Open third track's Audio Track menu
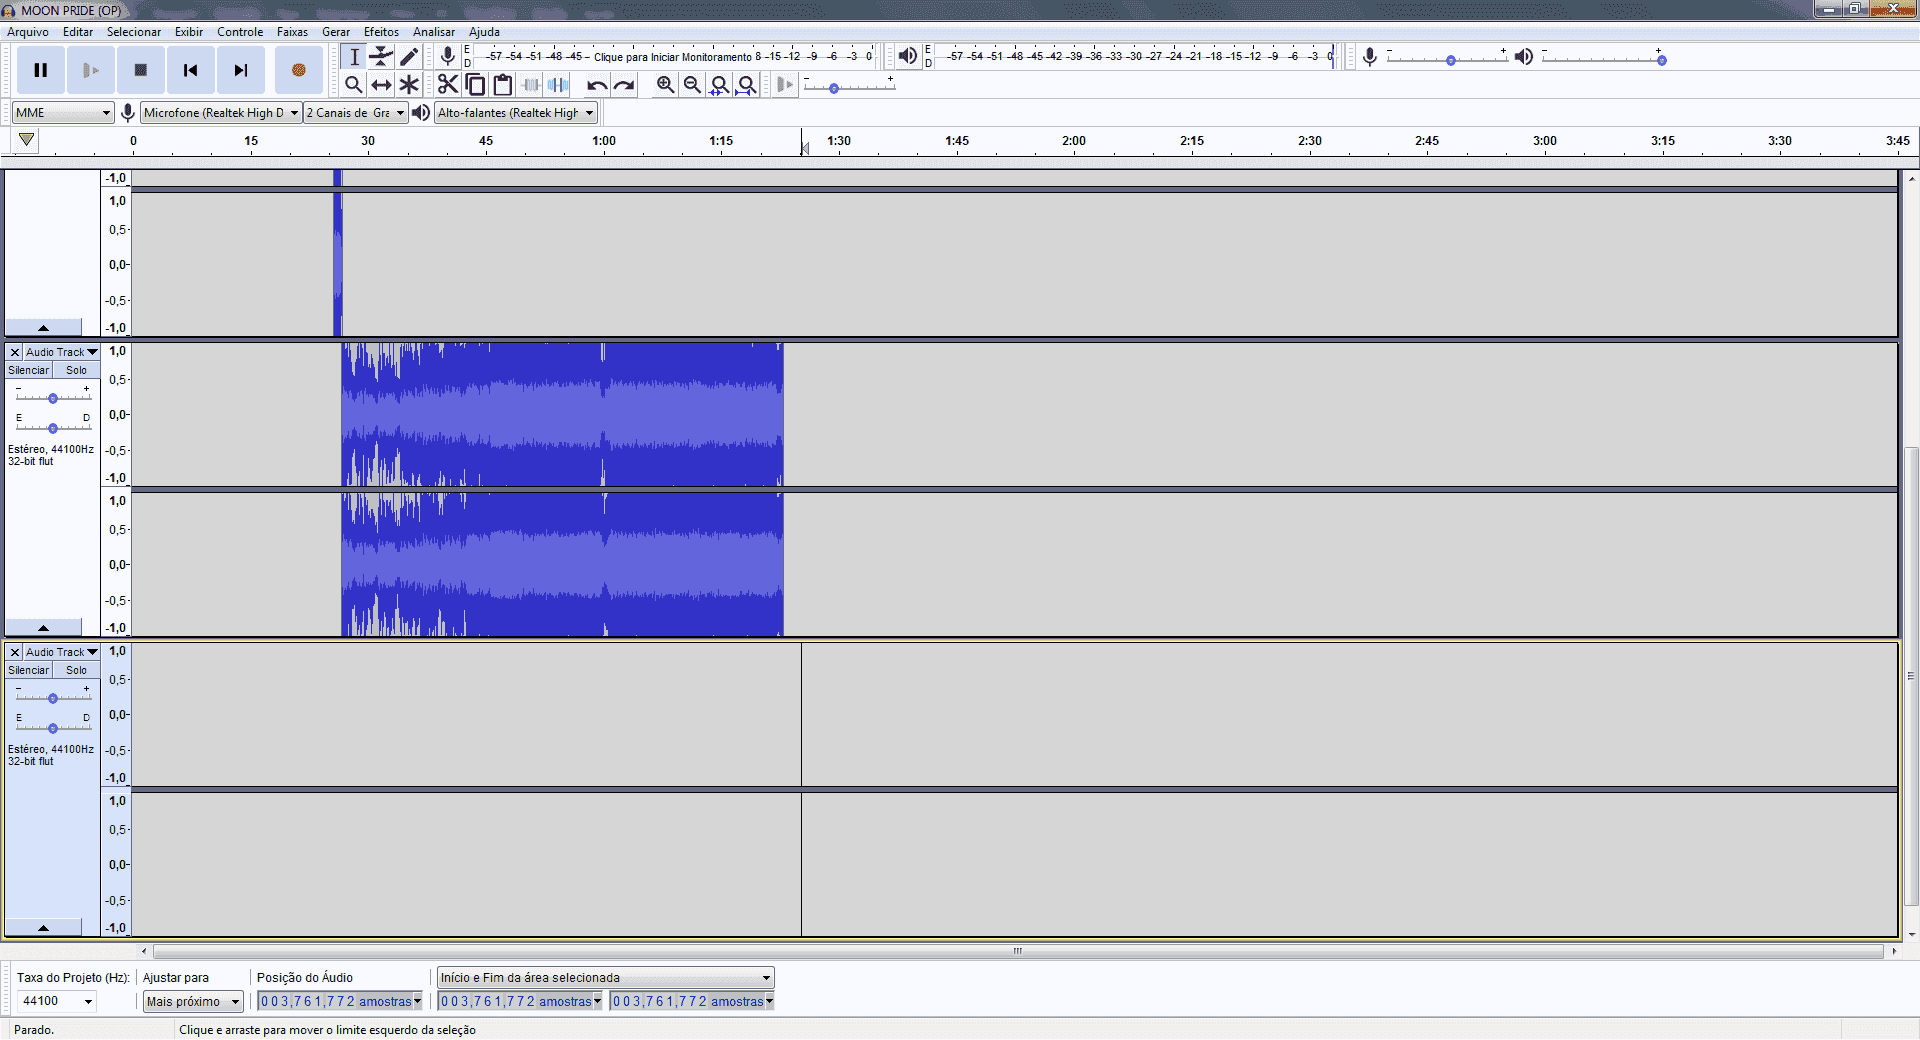The width and height of the screenshot is (1920, 1040). pyautogui.click(x=62, y=652)
